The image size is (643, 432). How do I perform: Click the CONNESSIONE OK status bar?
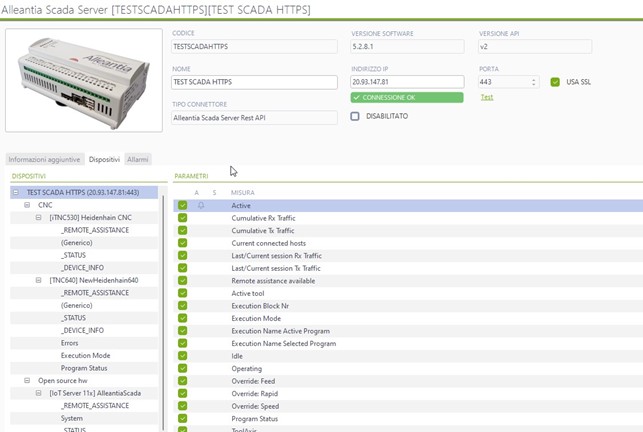pyautogui.click(x=407, y=98)
